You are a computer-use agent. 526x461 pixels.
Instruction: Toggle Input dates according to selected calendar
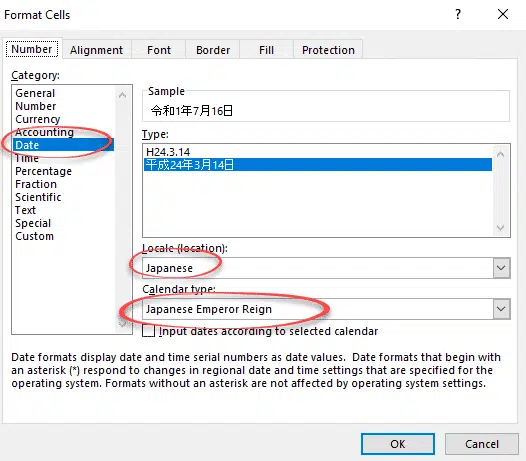pyautogui.click(x=148, y=331)
